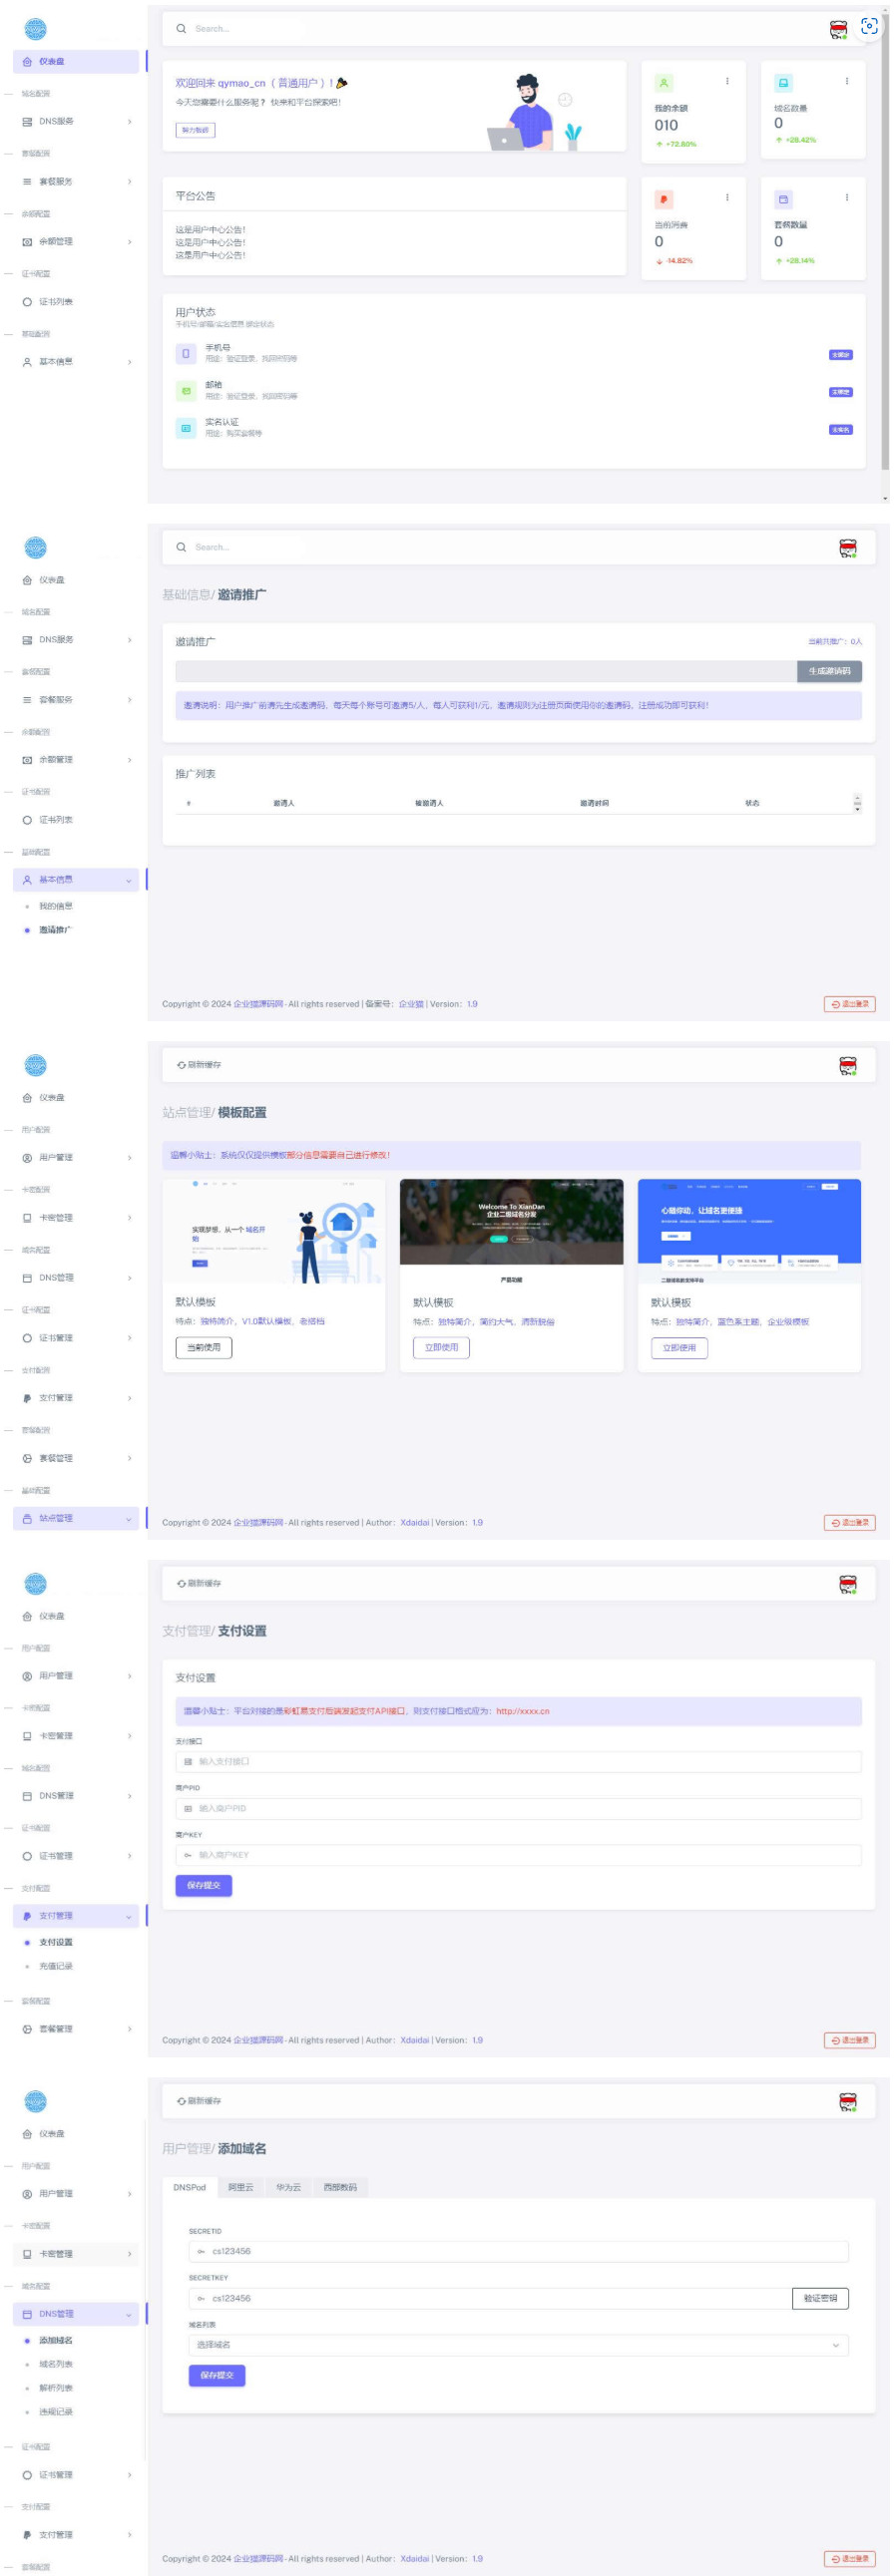Image resolution: width=894 pixels, height=2576 pixels.
Task: Click 套餐管理 icon in the 模板配置 page sidebar
Action: click(27, 1458)
